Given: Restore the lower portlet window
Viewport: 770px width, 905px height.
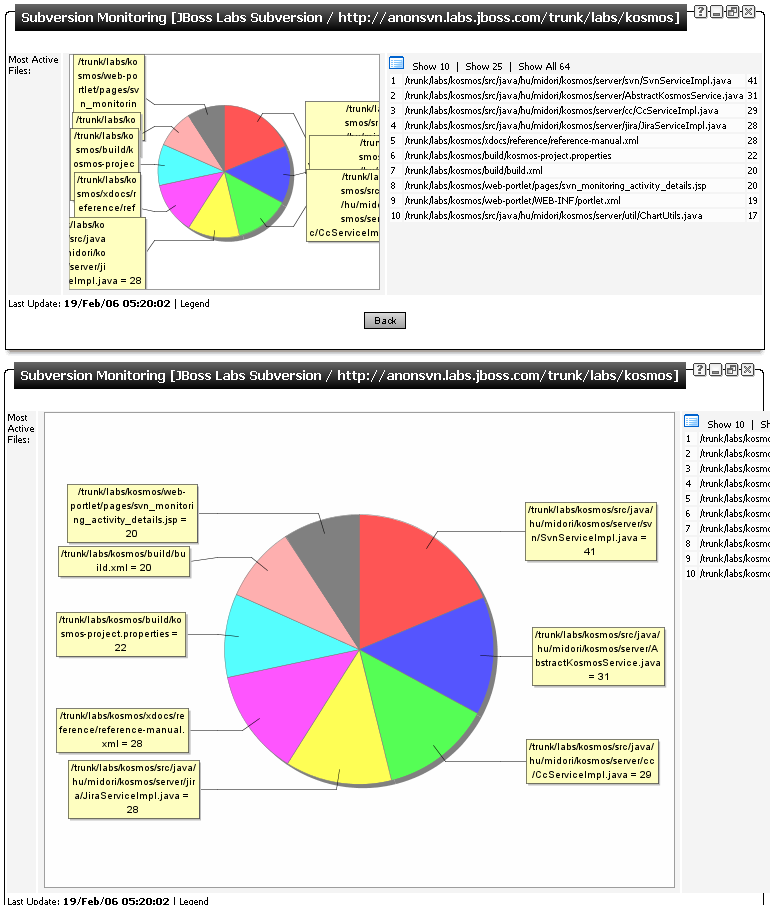Looking at the screenshot, I should coord(732,370).
